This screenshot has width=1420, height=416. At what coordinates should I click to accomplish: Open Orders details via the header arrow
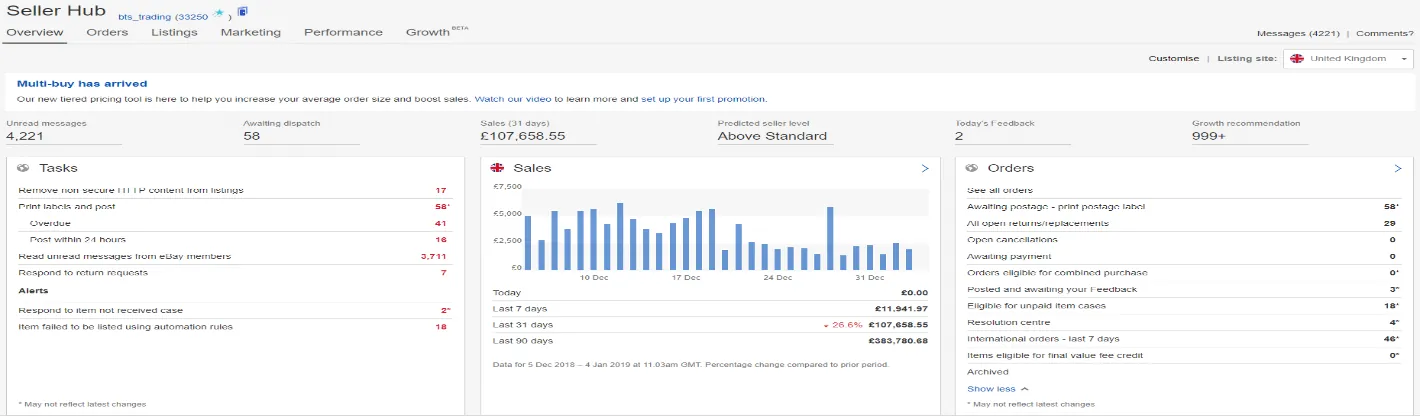pos(1398,168)
